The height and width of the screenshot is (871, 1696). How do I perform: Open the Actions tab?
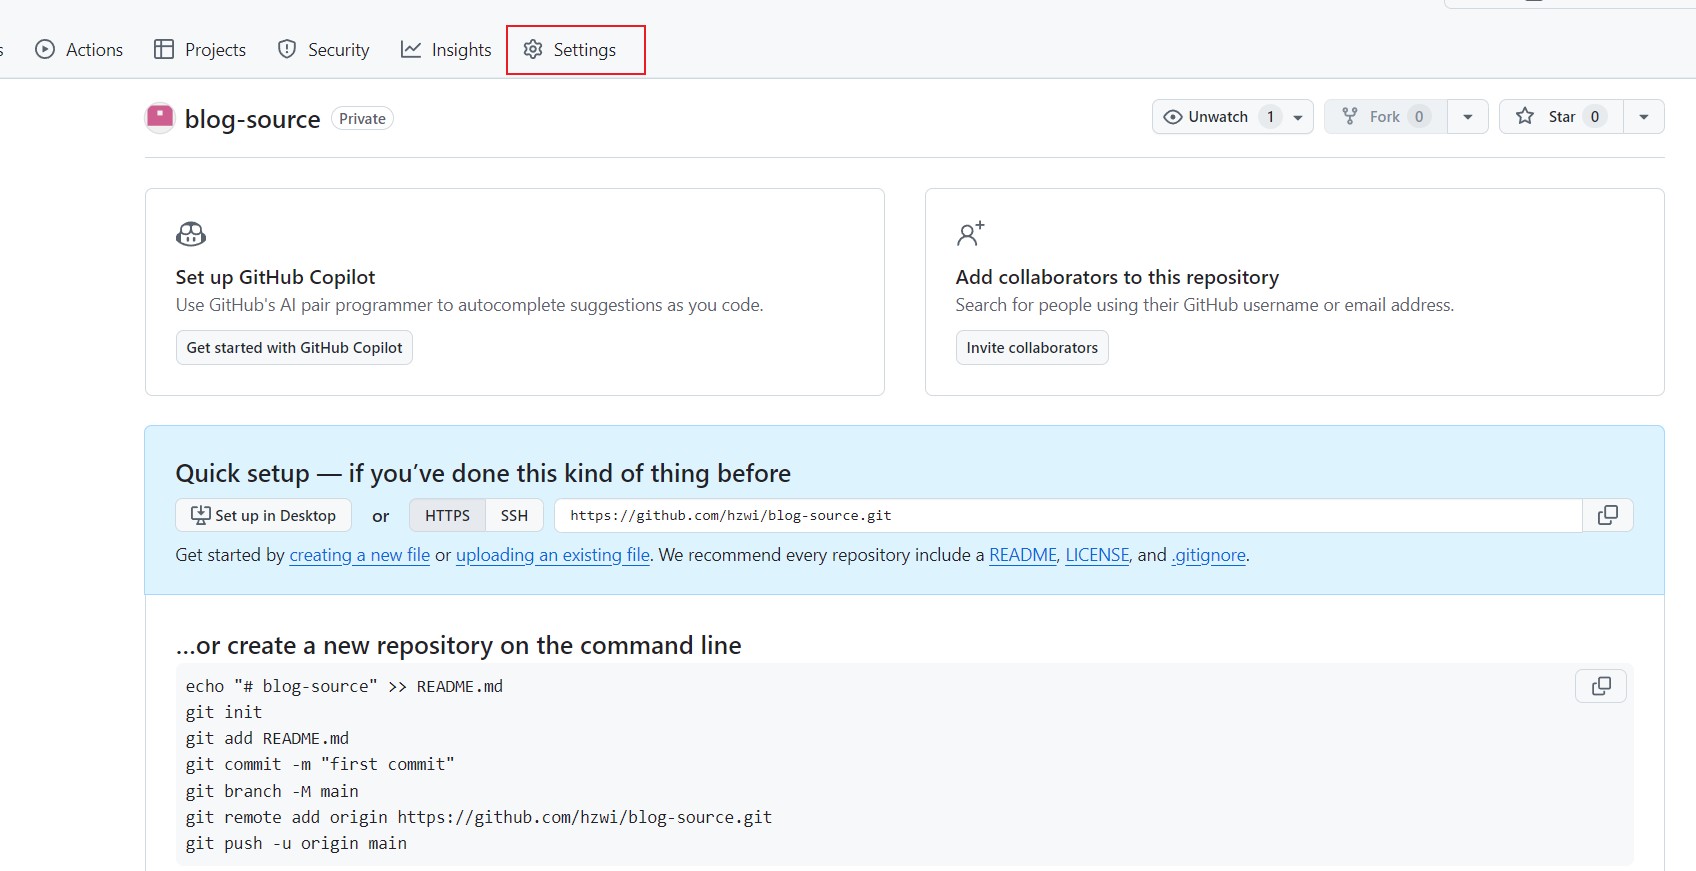79,50
